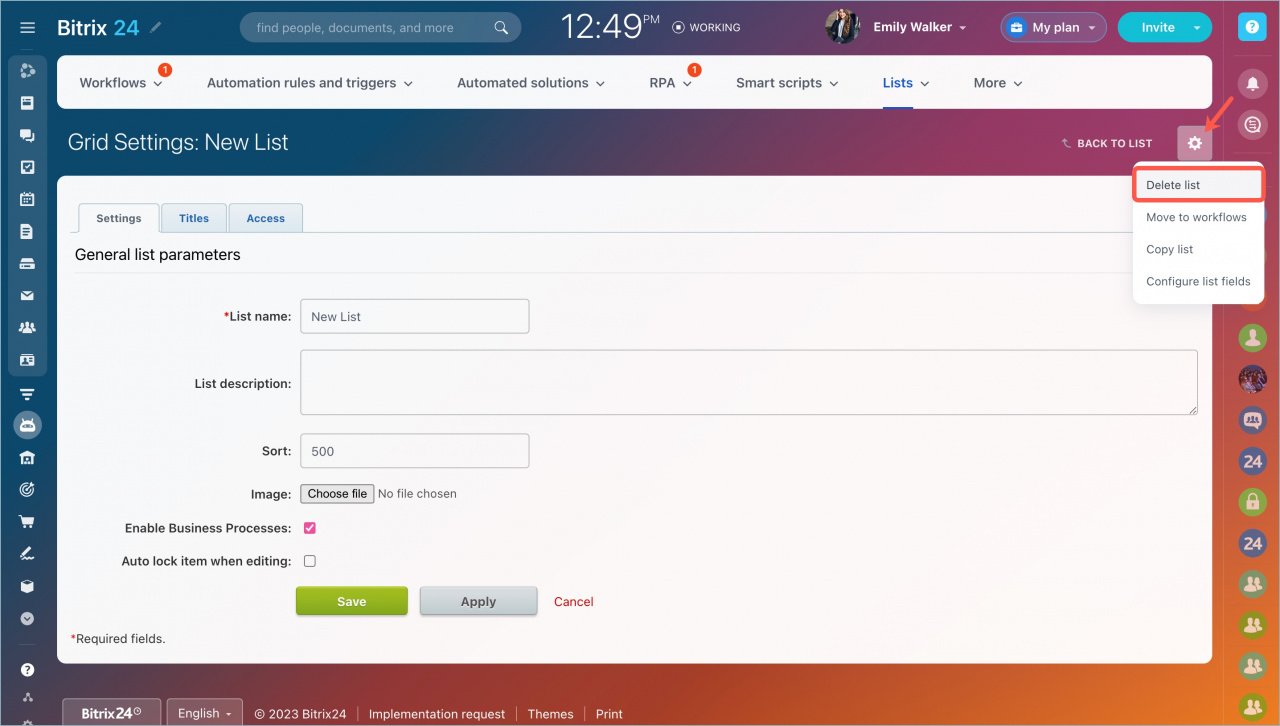Open the Drive icon in sidebar
The width and height of the screenshot is (1280, 726).
tap(28, 264)
